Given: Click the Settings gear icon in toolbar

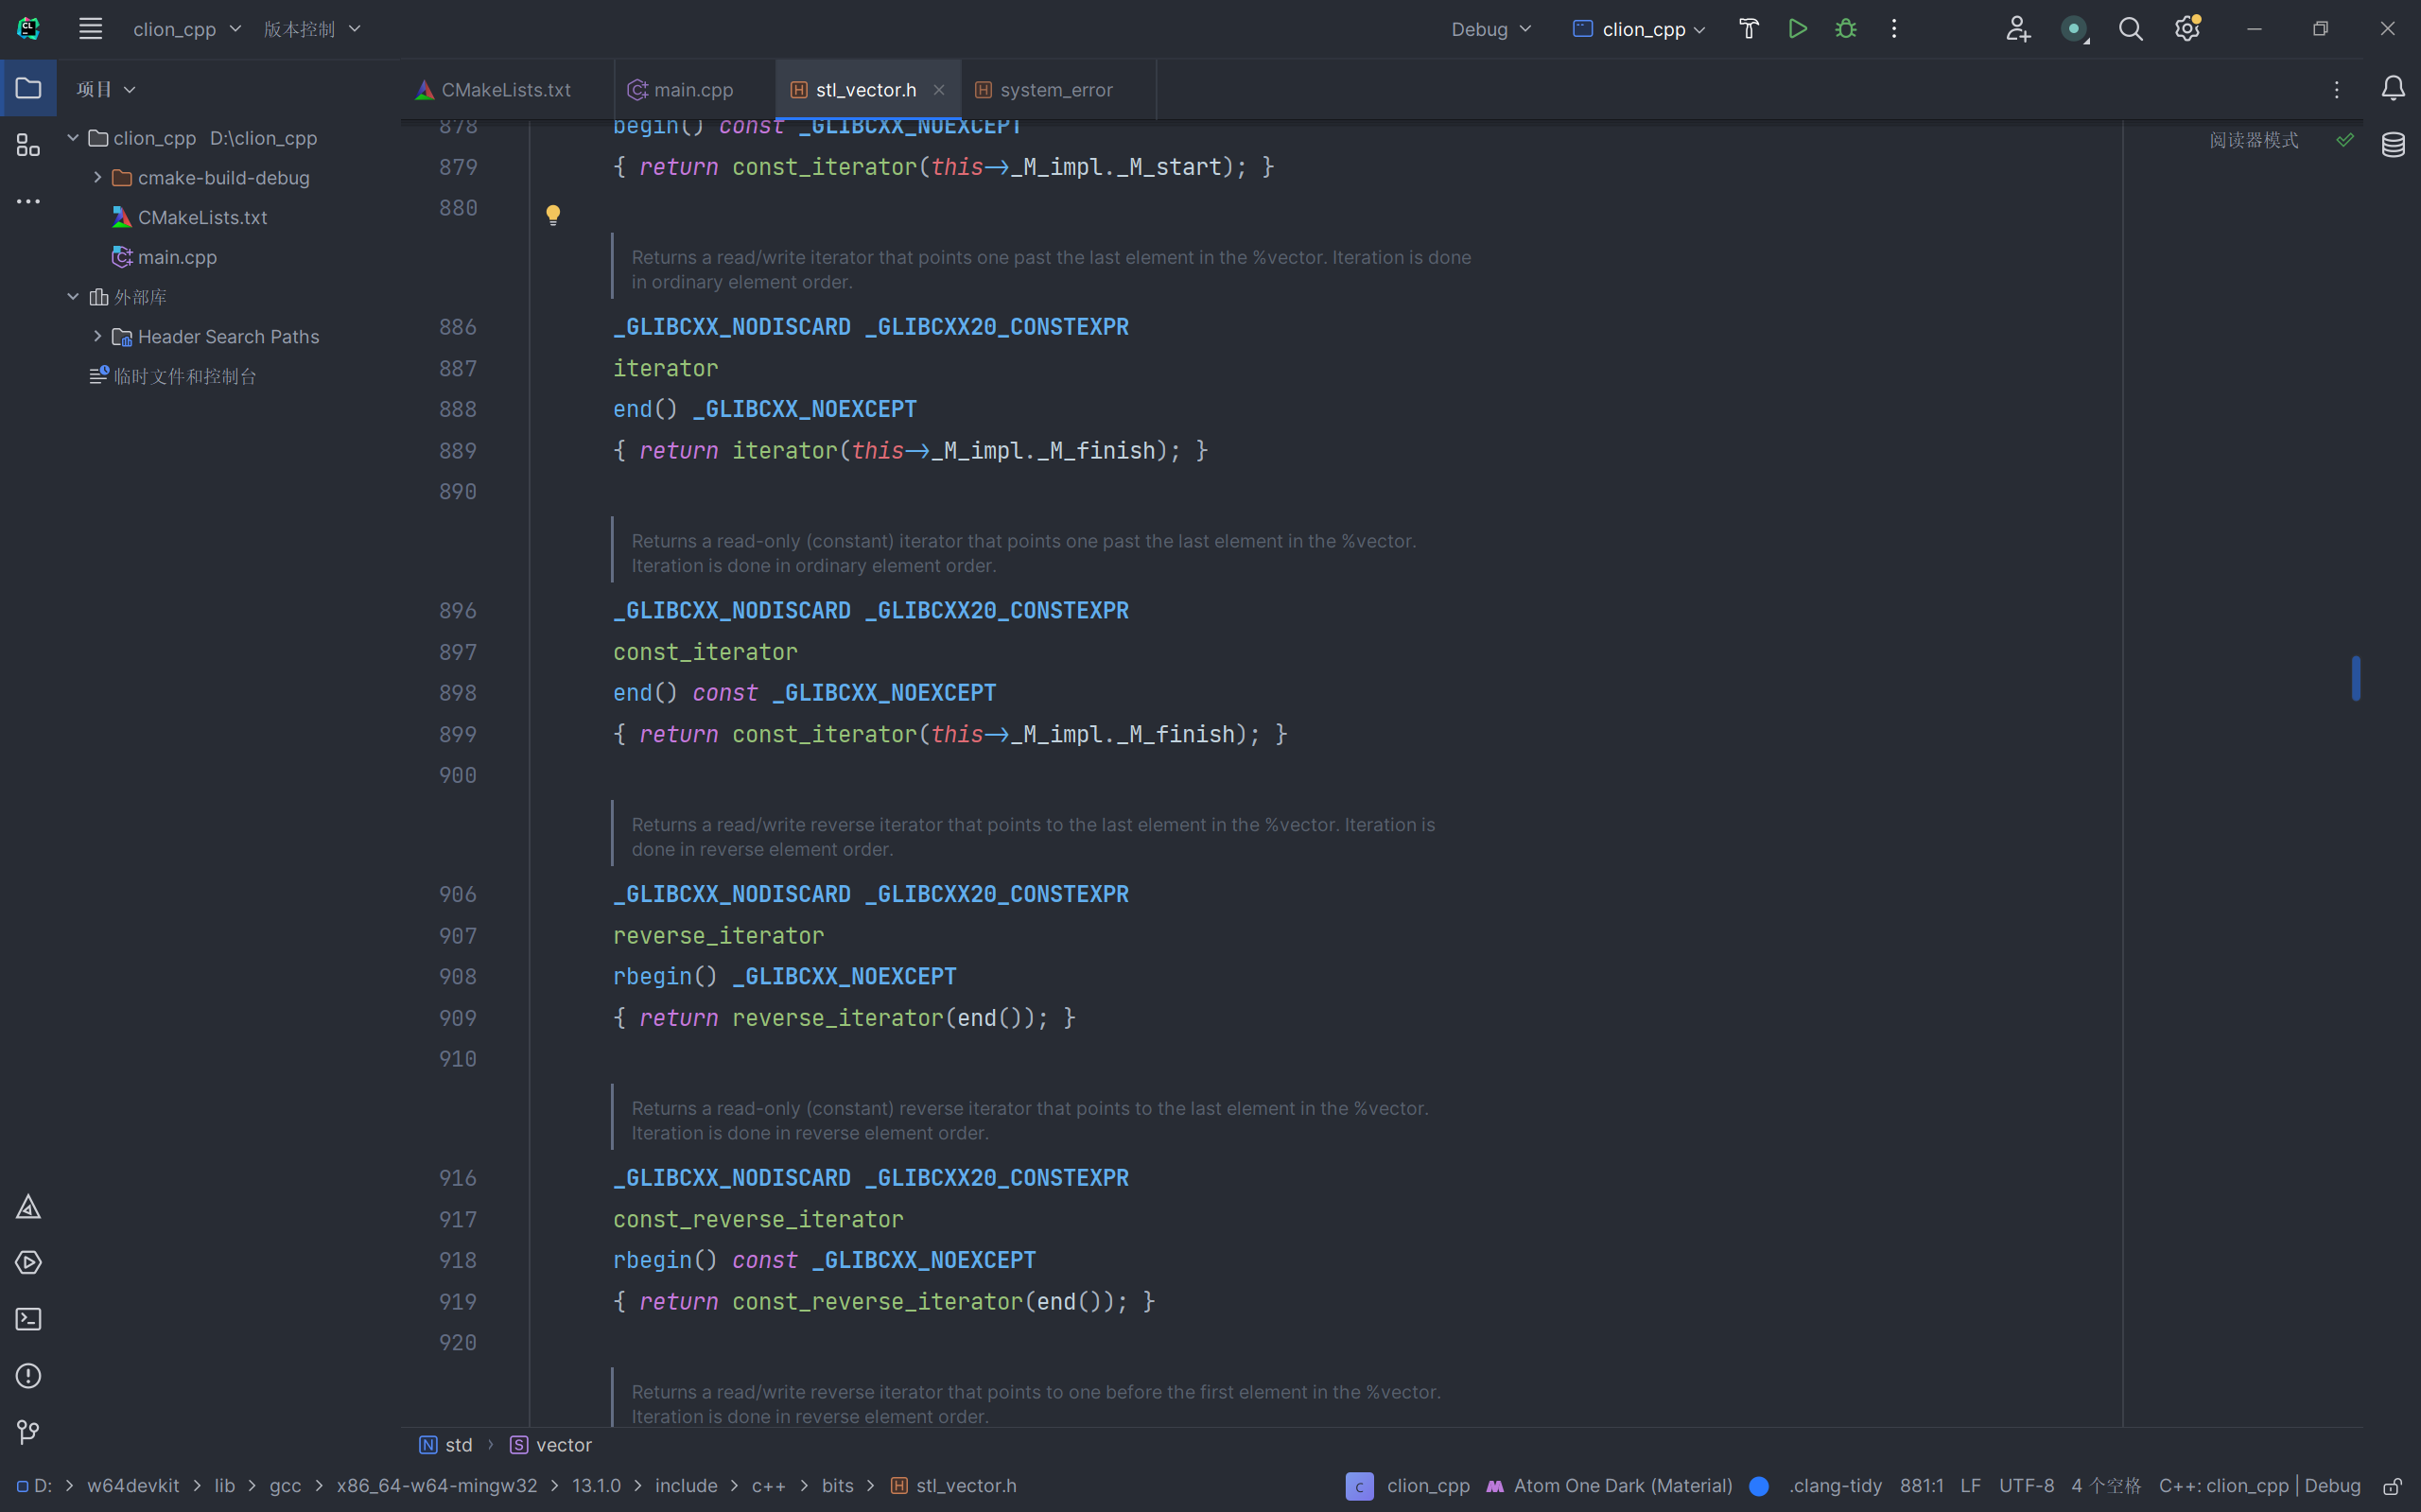Looking at the screenshot, I should 2187,29.
